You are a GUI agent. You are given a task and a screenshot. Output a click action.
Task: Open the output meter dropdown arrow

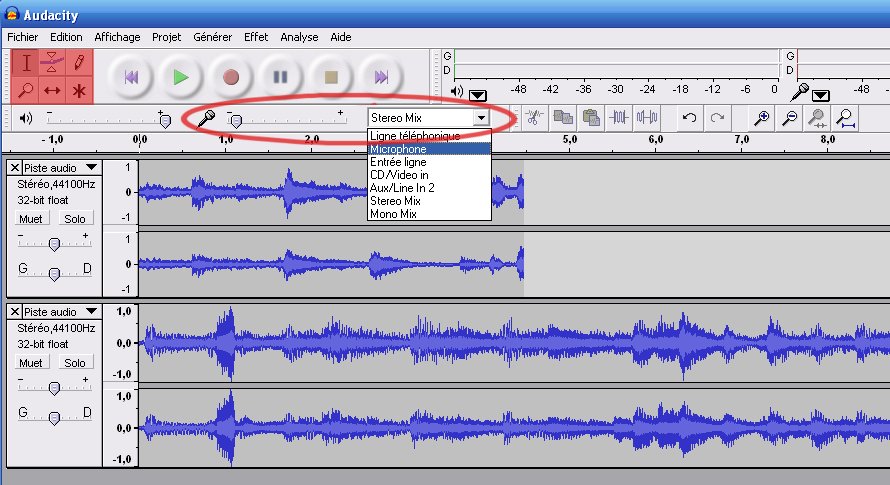point(477,95)
